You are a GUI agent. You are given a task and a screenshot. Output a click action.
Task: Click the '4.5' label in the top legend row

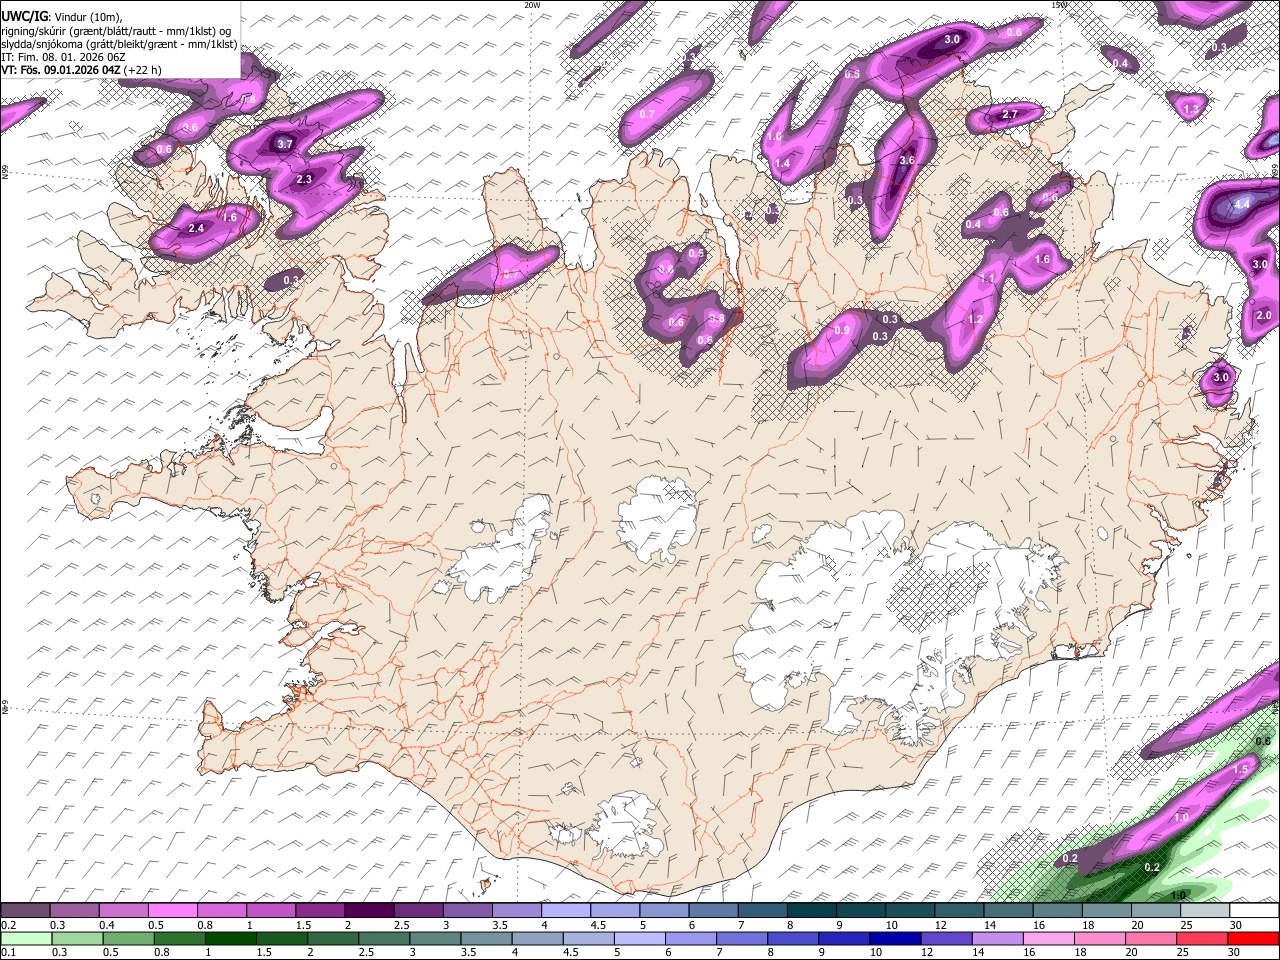click(x=598, y=926)
